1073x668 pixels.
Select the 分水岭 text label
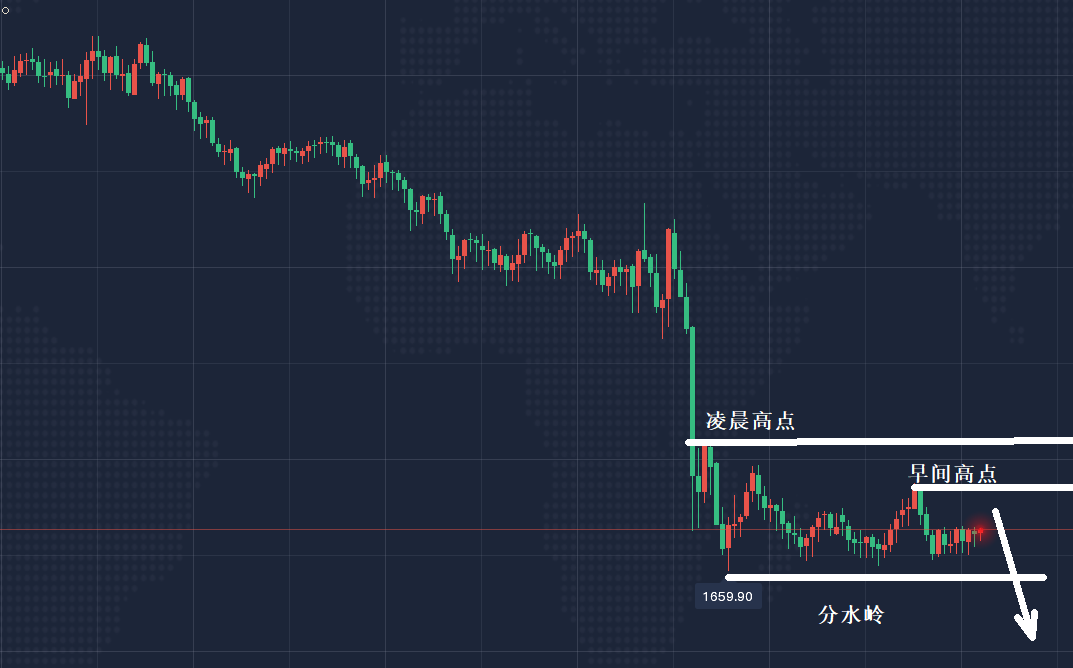click(x=851, y=616)
